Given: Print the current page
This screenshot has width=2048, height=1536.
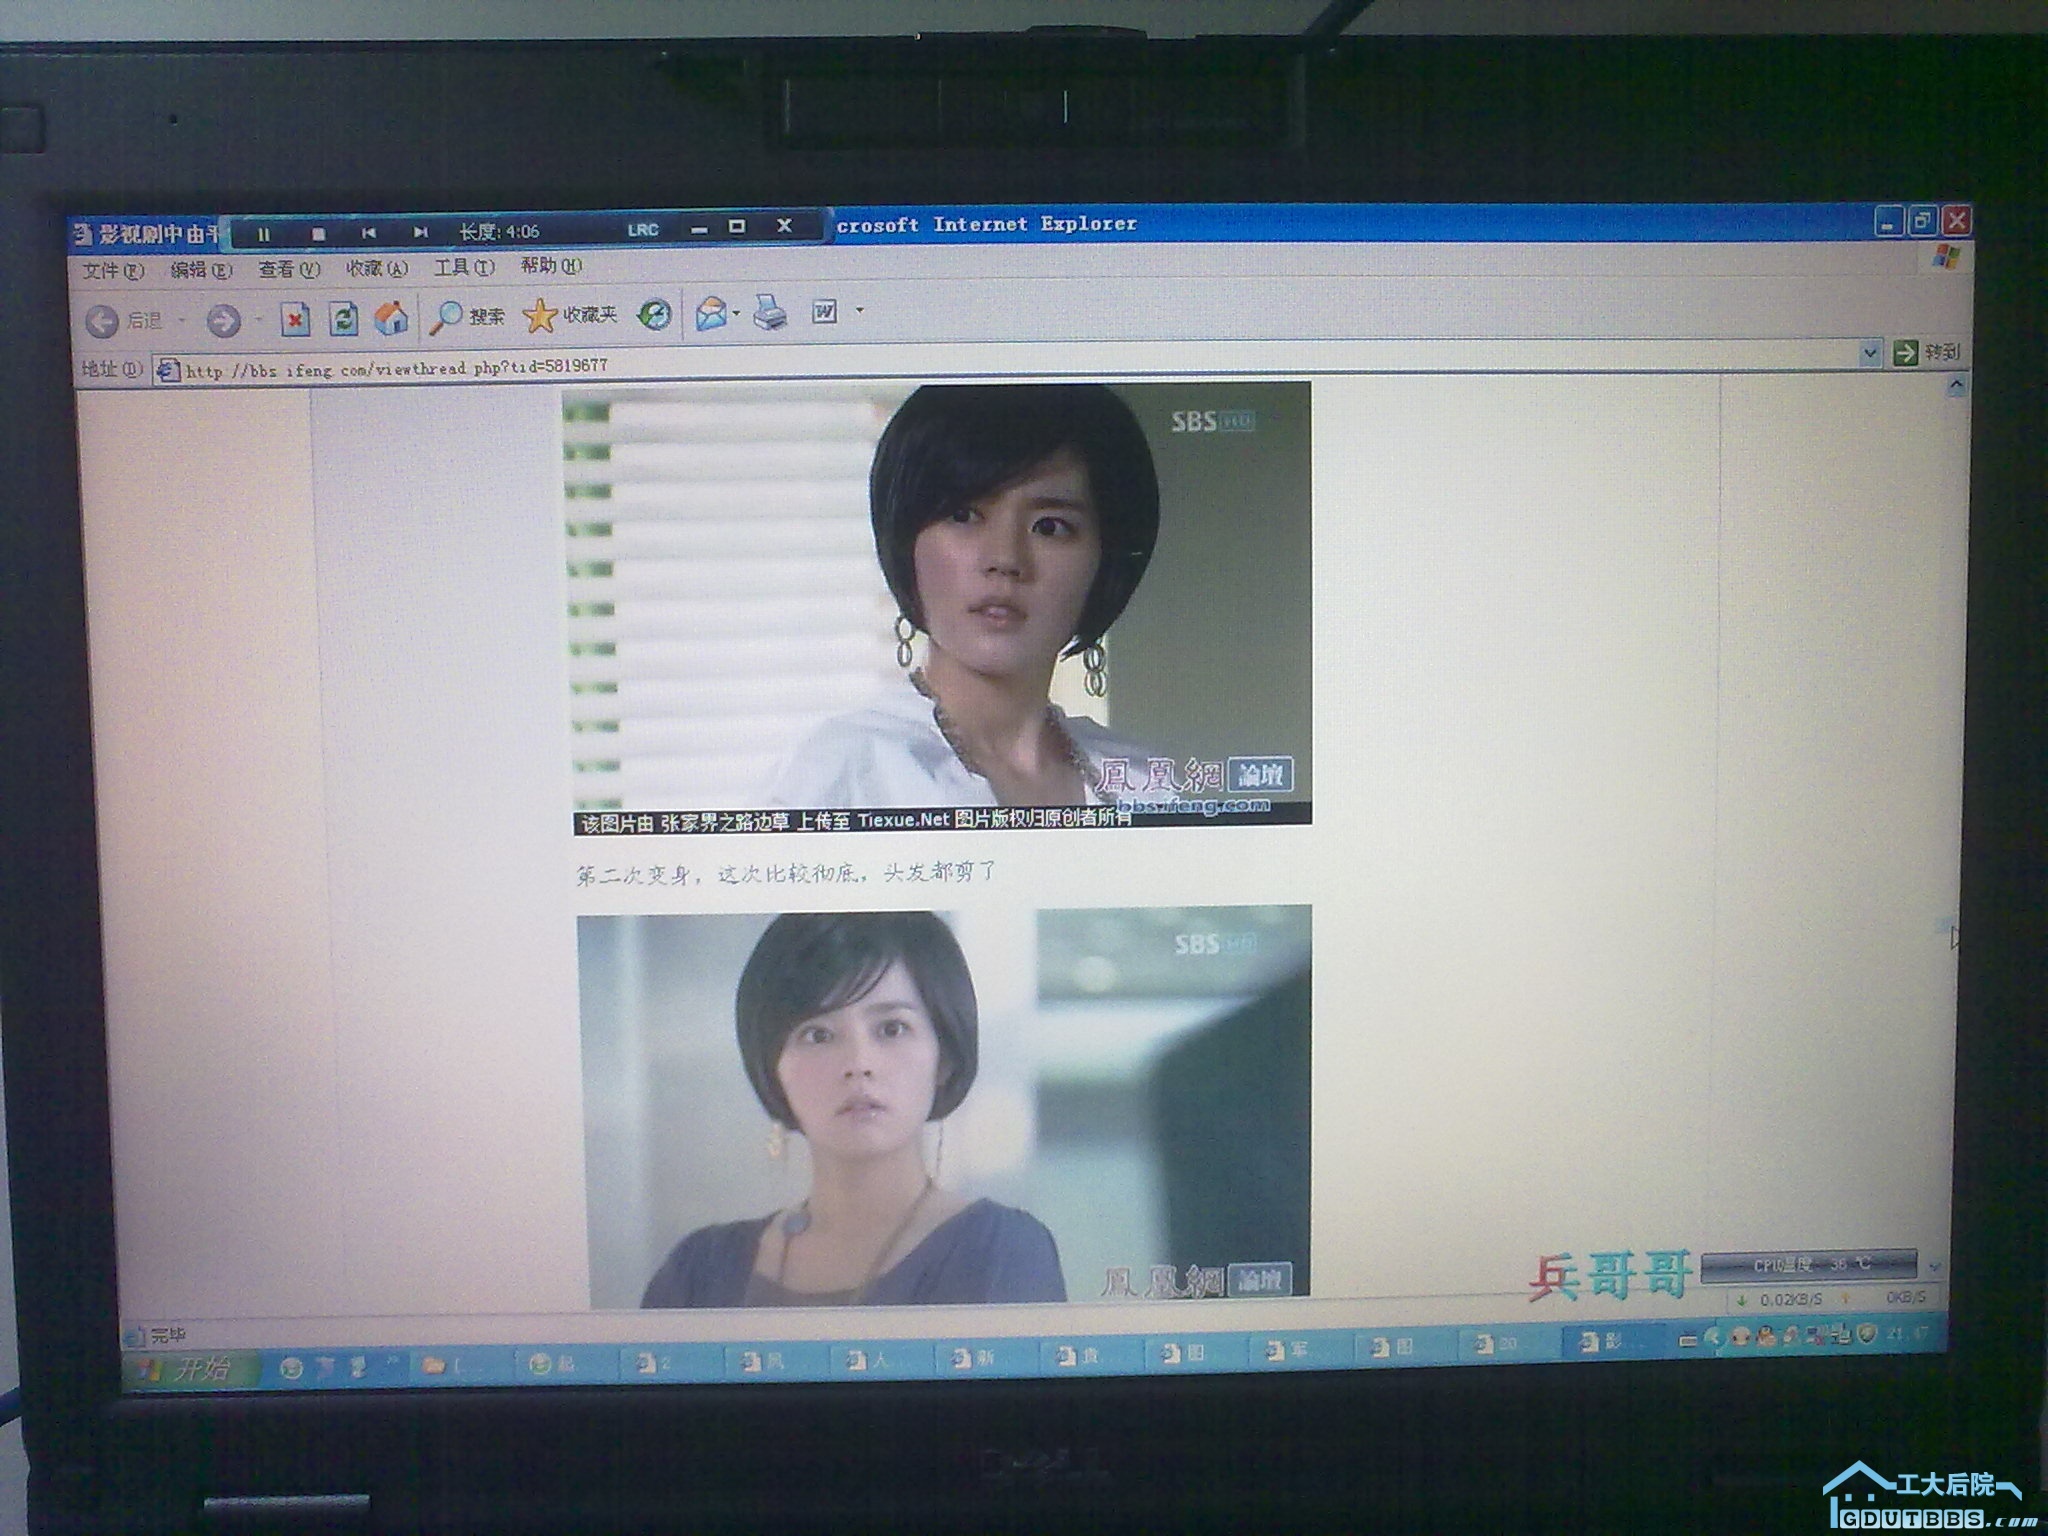Looking at the screenshot, I should pyautogui.click(x=770, y=312).
